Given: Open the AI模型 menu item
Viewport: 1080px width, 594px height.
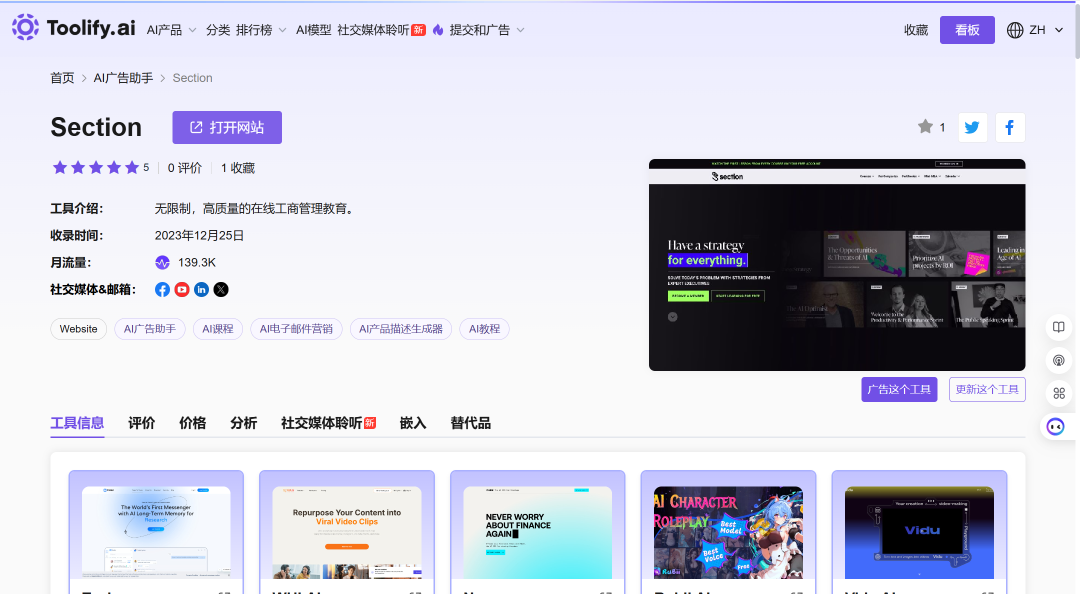Looking at the screenshot, I should [x=313, y=30].
